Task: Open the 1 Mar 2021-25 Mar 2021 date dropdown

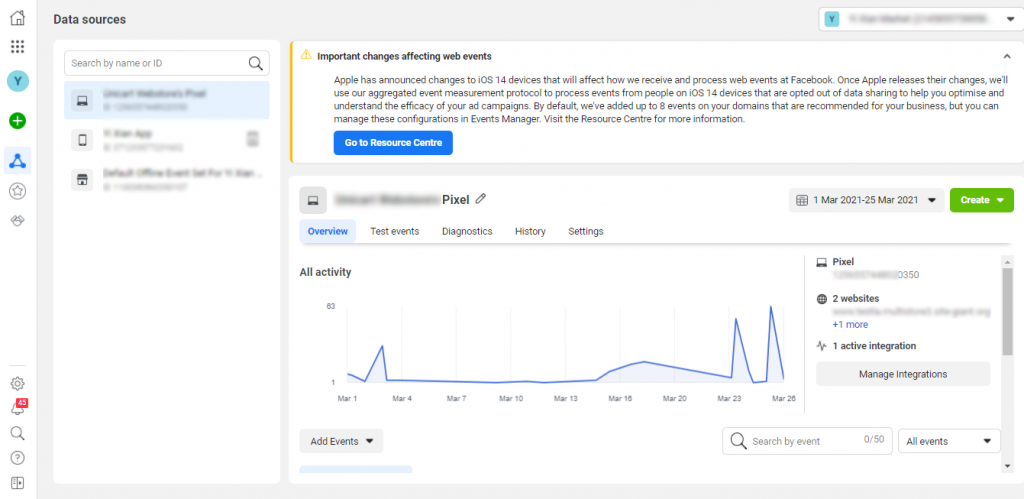Action: (x=866, y=200)
